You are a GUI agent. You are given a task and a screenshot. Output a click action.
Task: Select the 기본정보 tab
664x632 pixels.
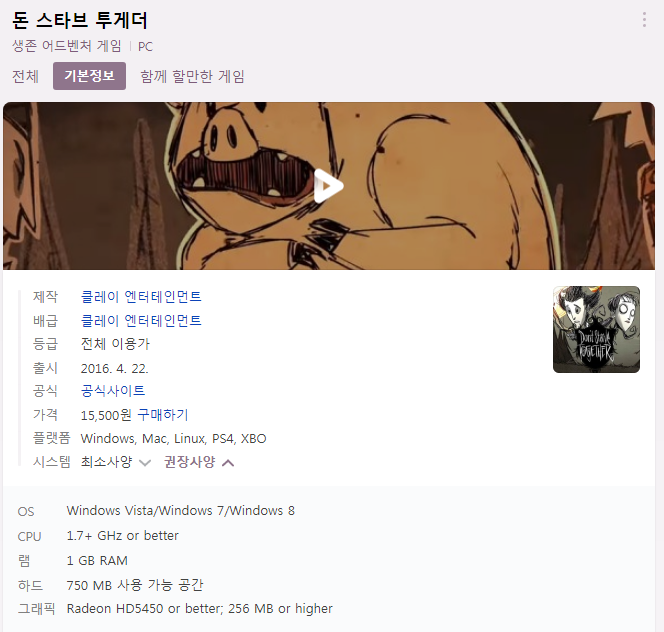(89, 76)
